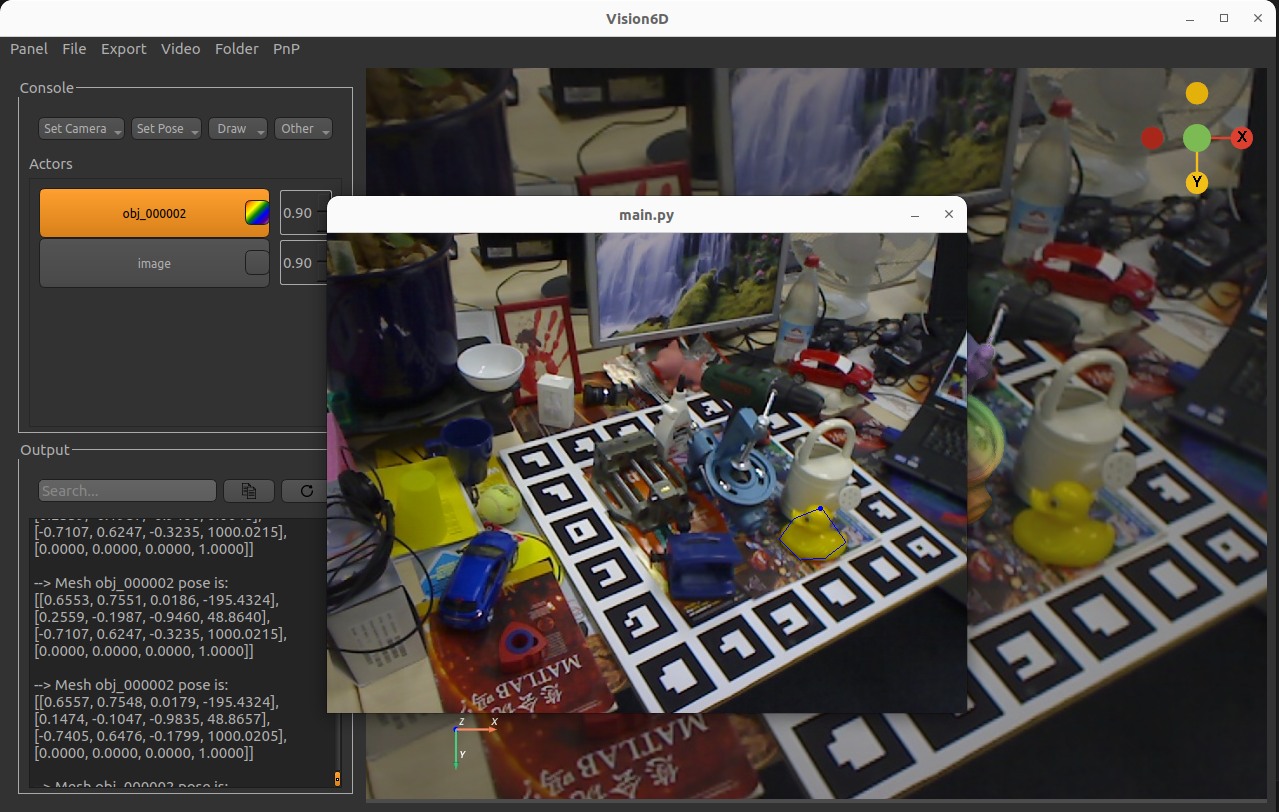
Task: Click the rainbow color swatch on obj_000002
Action: click(x=257, y=212)
